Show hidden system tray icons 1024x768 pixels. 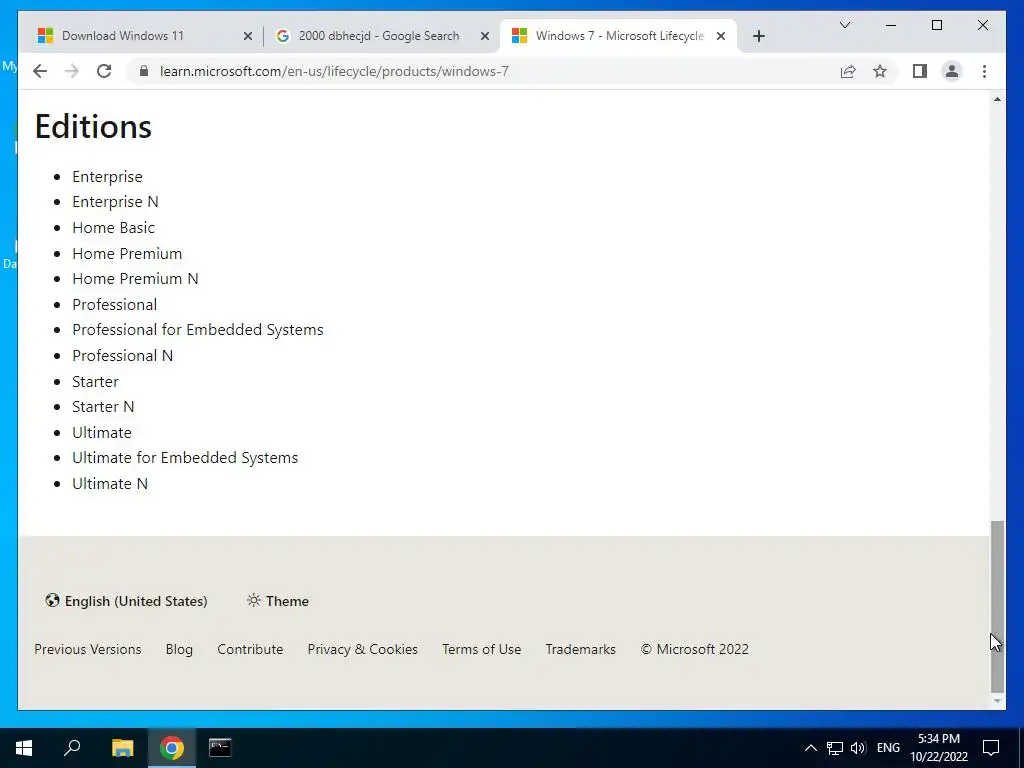(x=810, y=748)
